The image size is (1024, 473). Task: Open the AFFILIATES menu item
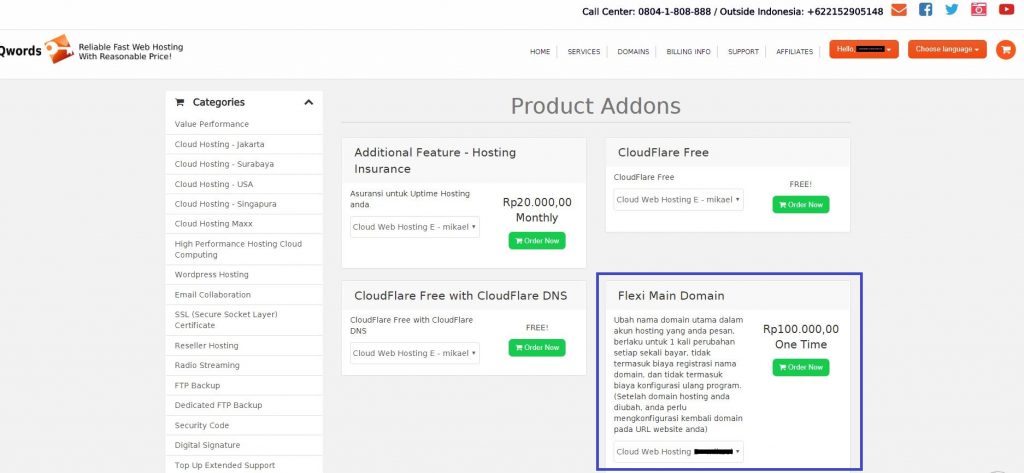pyautogui.click(x=794, y=52)
